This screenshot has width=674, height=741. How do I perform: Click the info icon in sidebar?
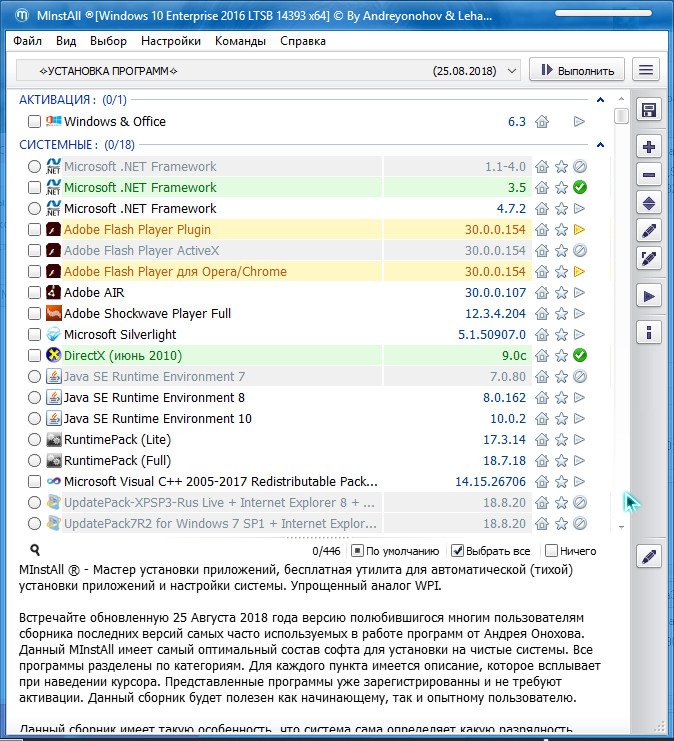[x=648, y=332]
